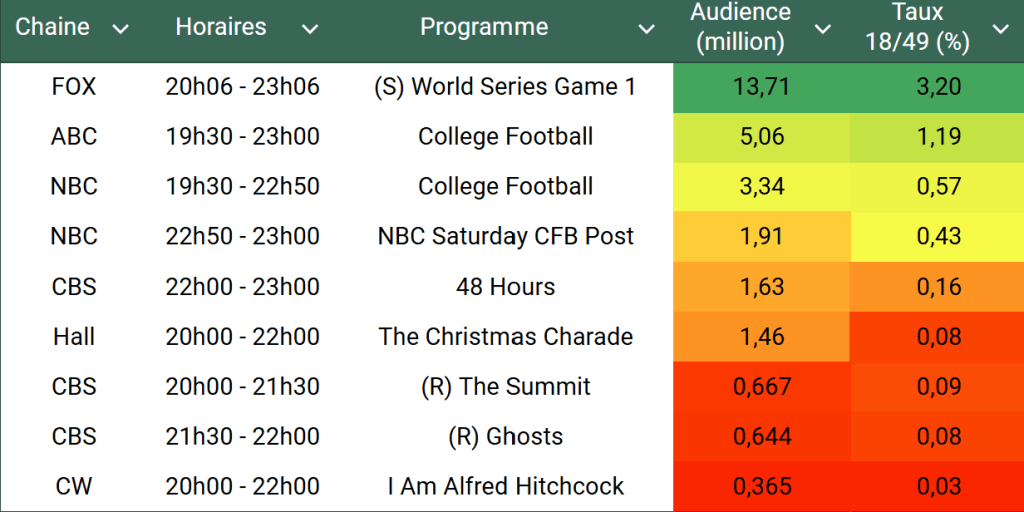Click the Programme header text
The height and width of the screenshot is (512, 1024).
click(x=484, y=28)
